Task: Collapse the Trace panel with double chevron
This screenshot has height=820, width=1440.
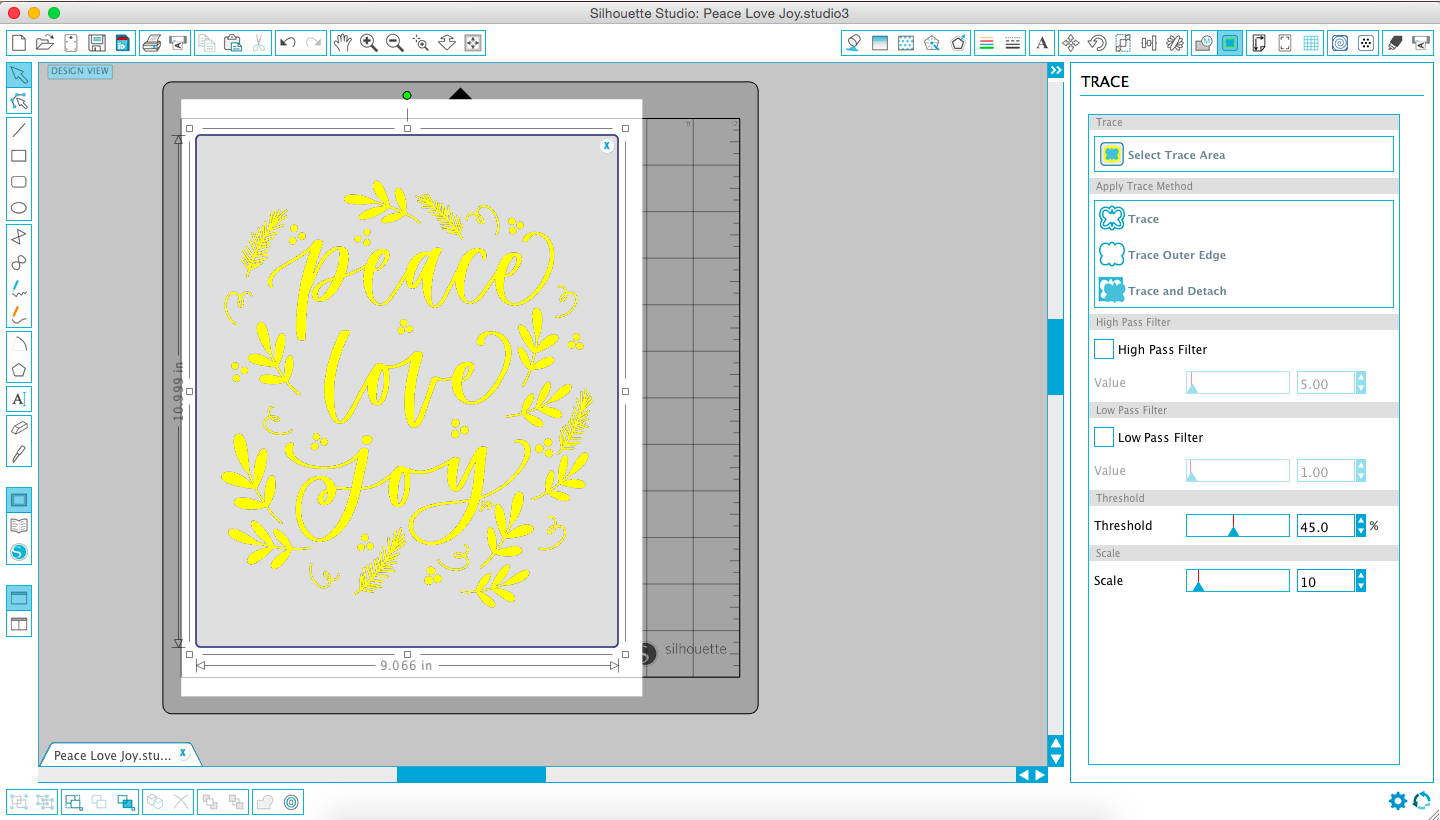Action: (1055, 70)
